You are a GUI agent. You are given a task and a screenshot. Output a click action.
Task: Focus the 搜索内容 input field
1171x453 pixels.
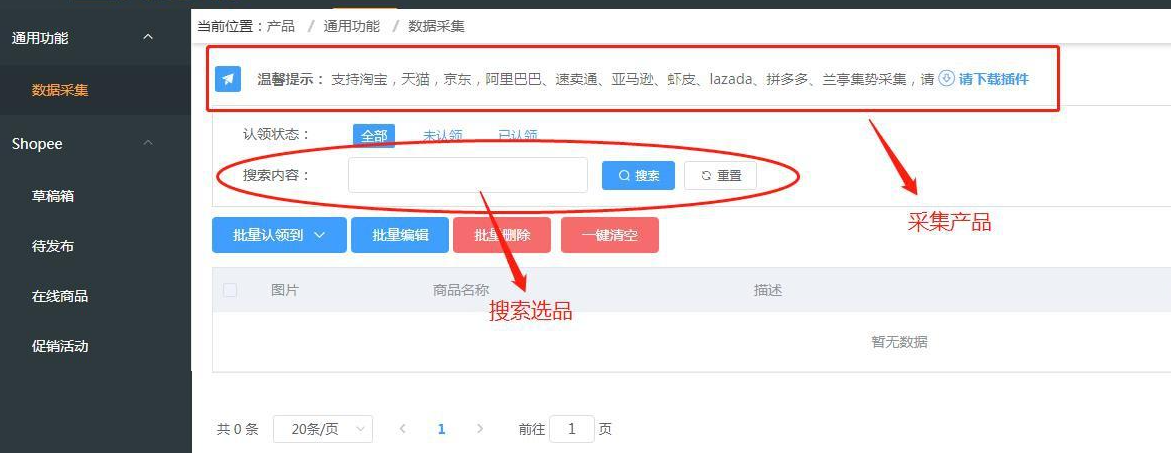pos(468,175)
